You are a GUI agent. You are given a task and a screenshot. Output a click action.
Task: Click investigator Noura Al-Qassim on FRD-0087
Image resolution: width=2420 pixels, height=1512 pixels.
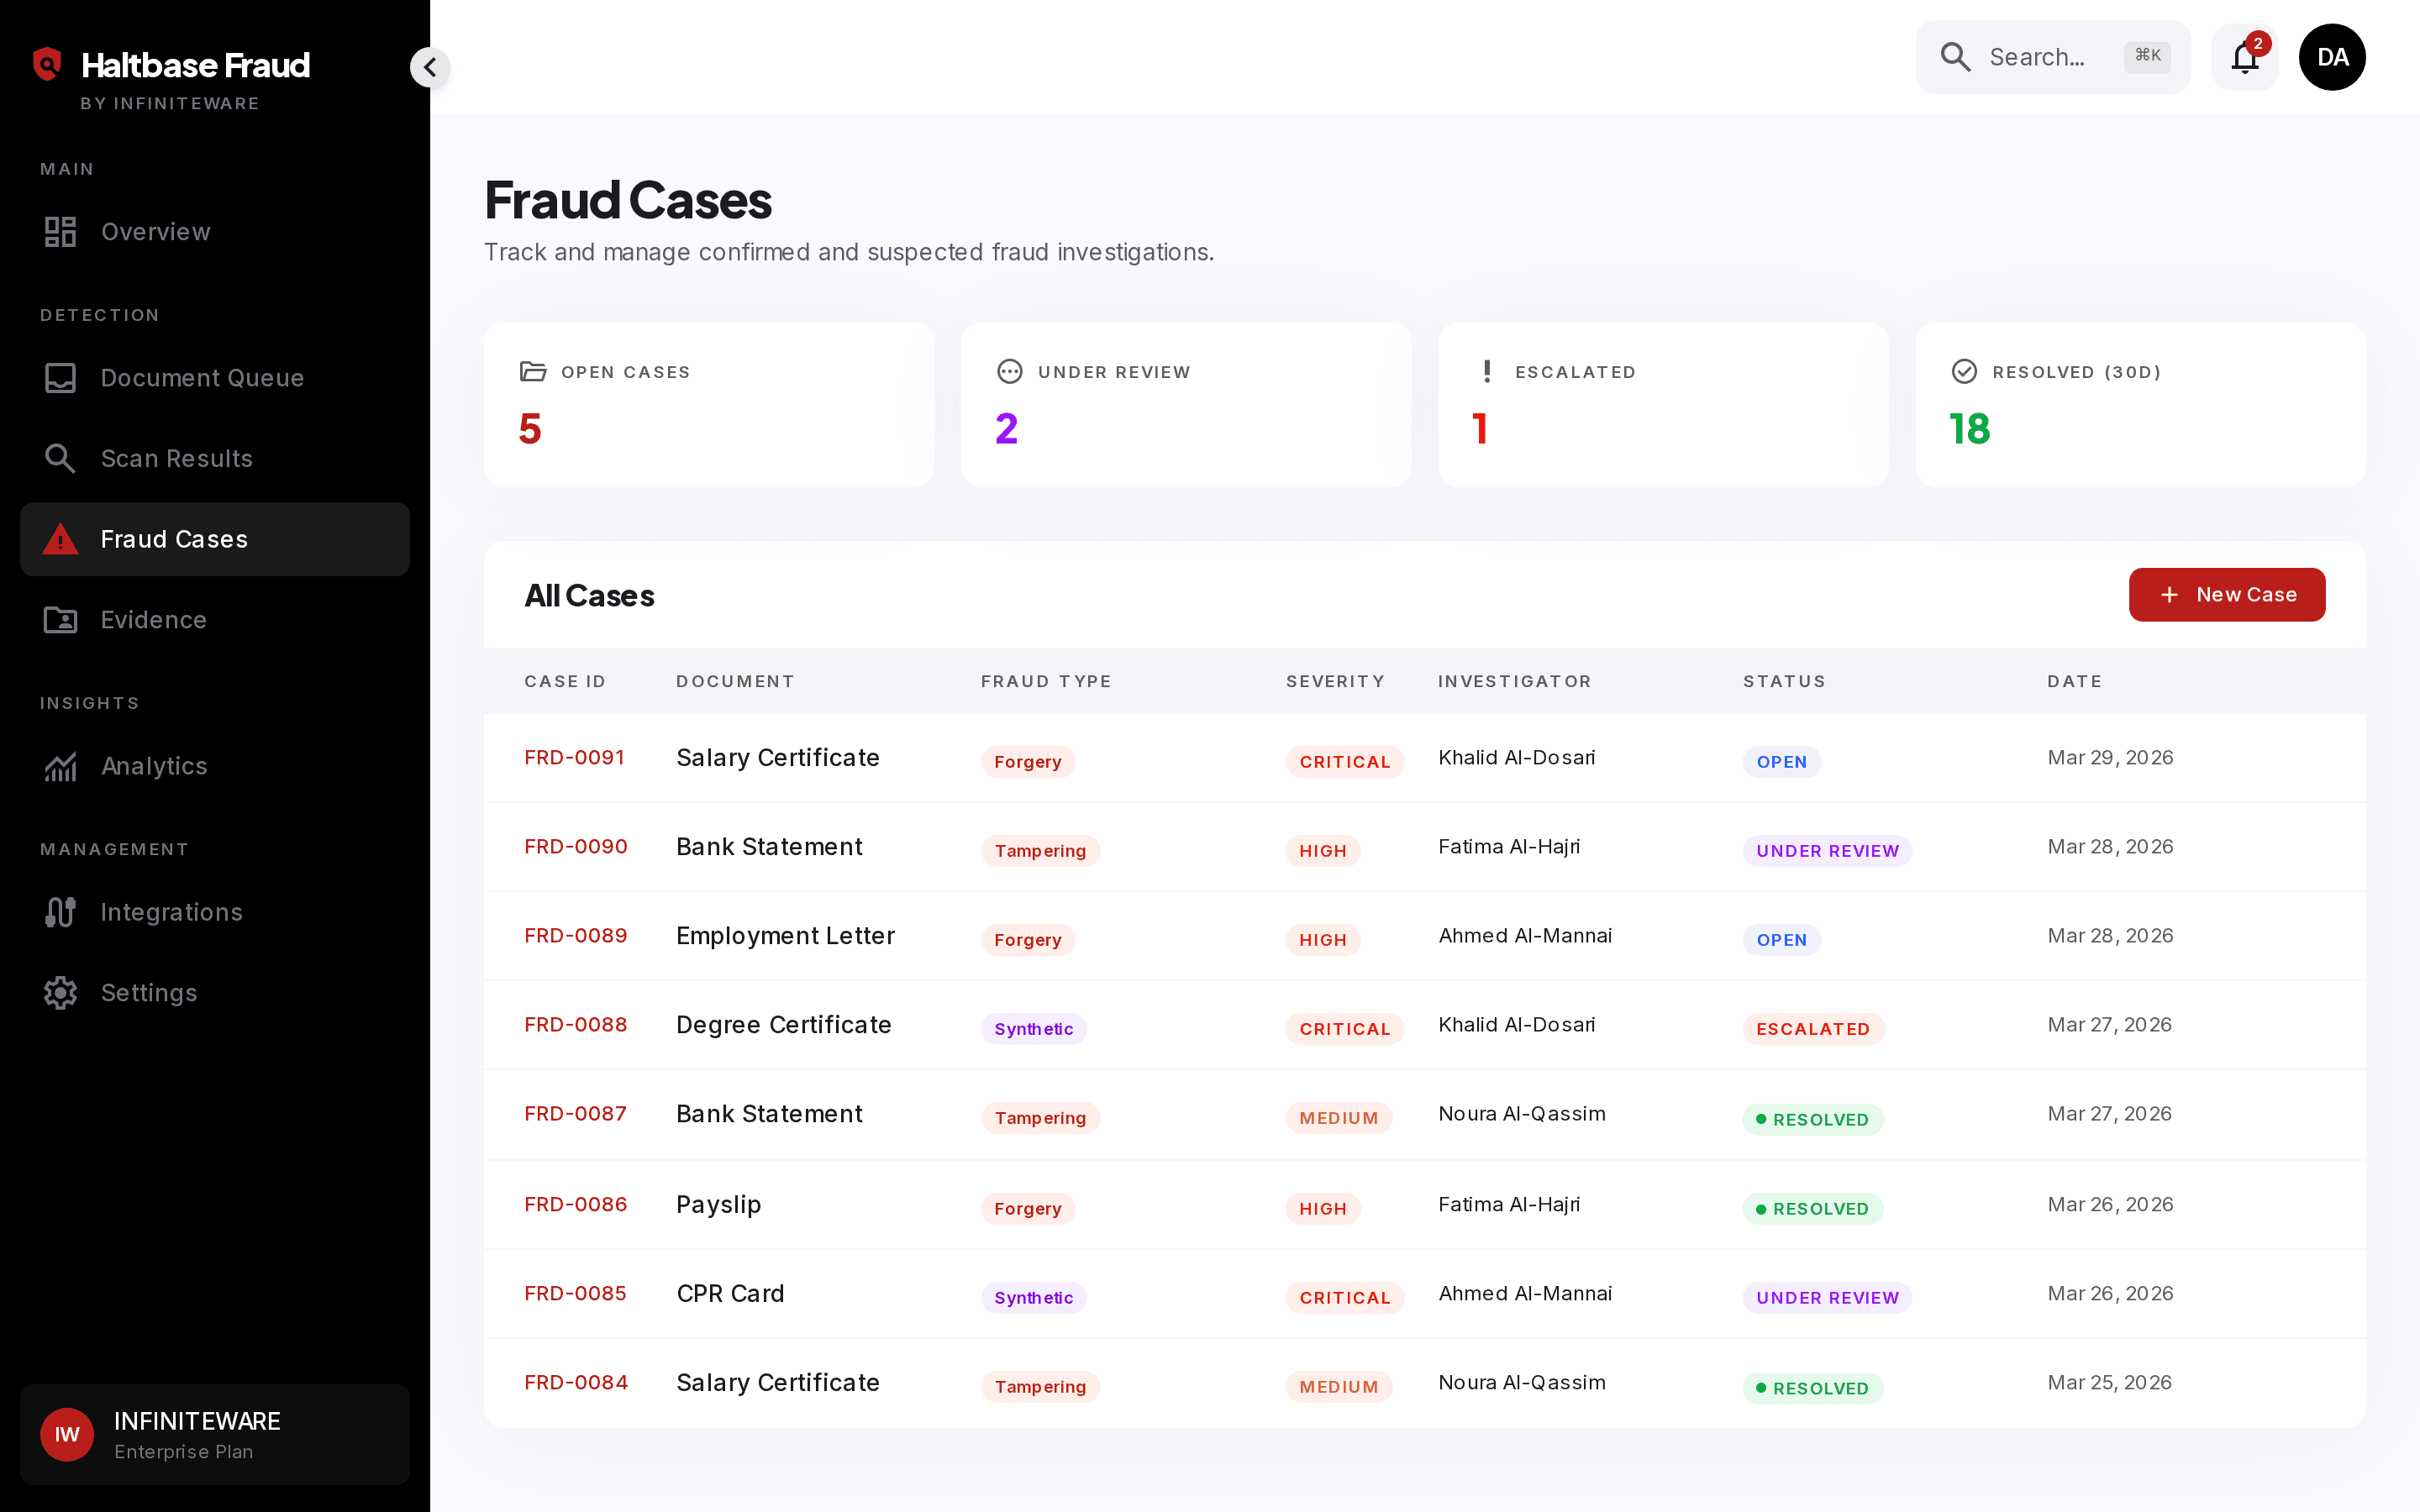point(1522,1114)
